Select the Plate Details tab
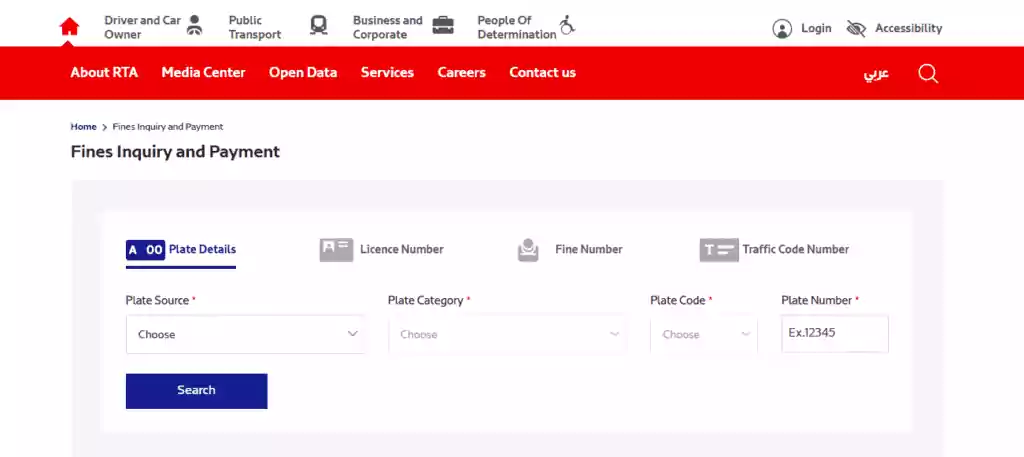The width and height of the screenshot is (1024, 457). [x=181, y=250]
